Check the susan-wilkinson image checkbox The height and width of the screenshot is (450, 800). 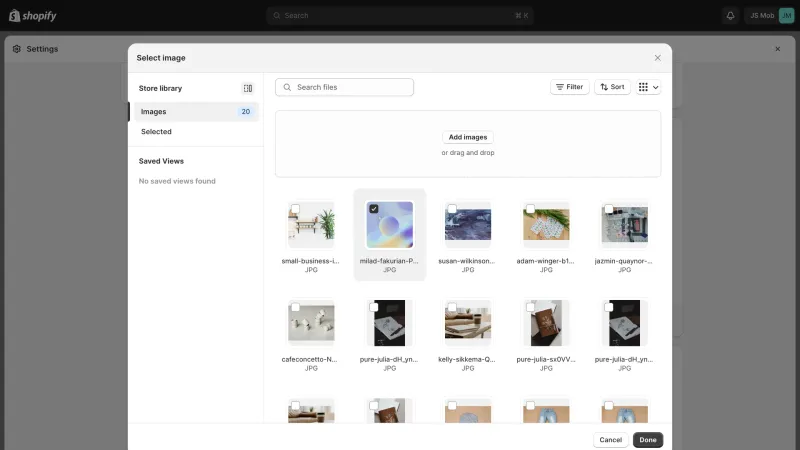click(x=452, y=209)
